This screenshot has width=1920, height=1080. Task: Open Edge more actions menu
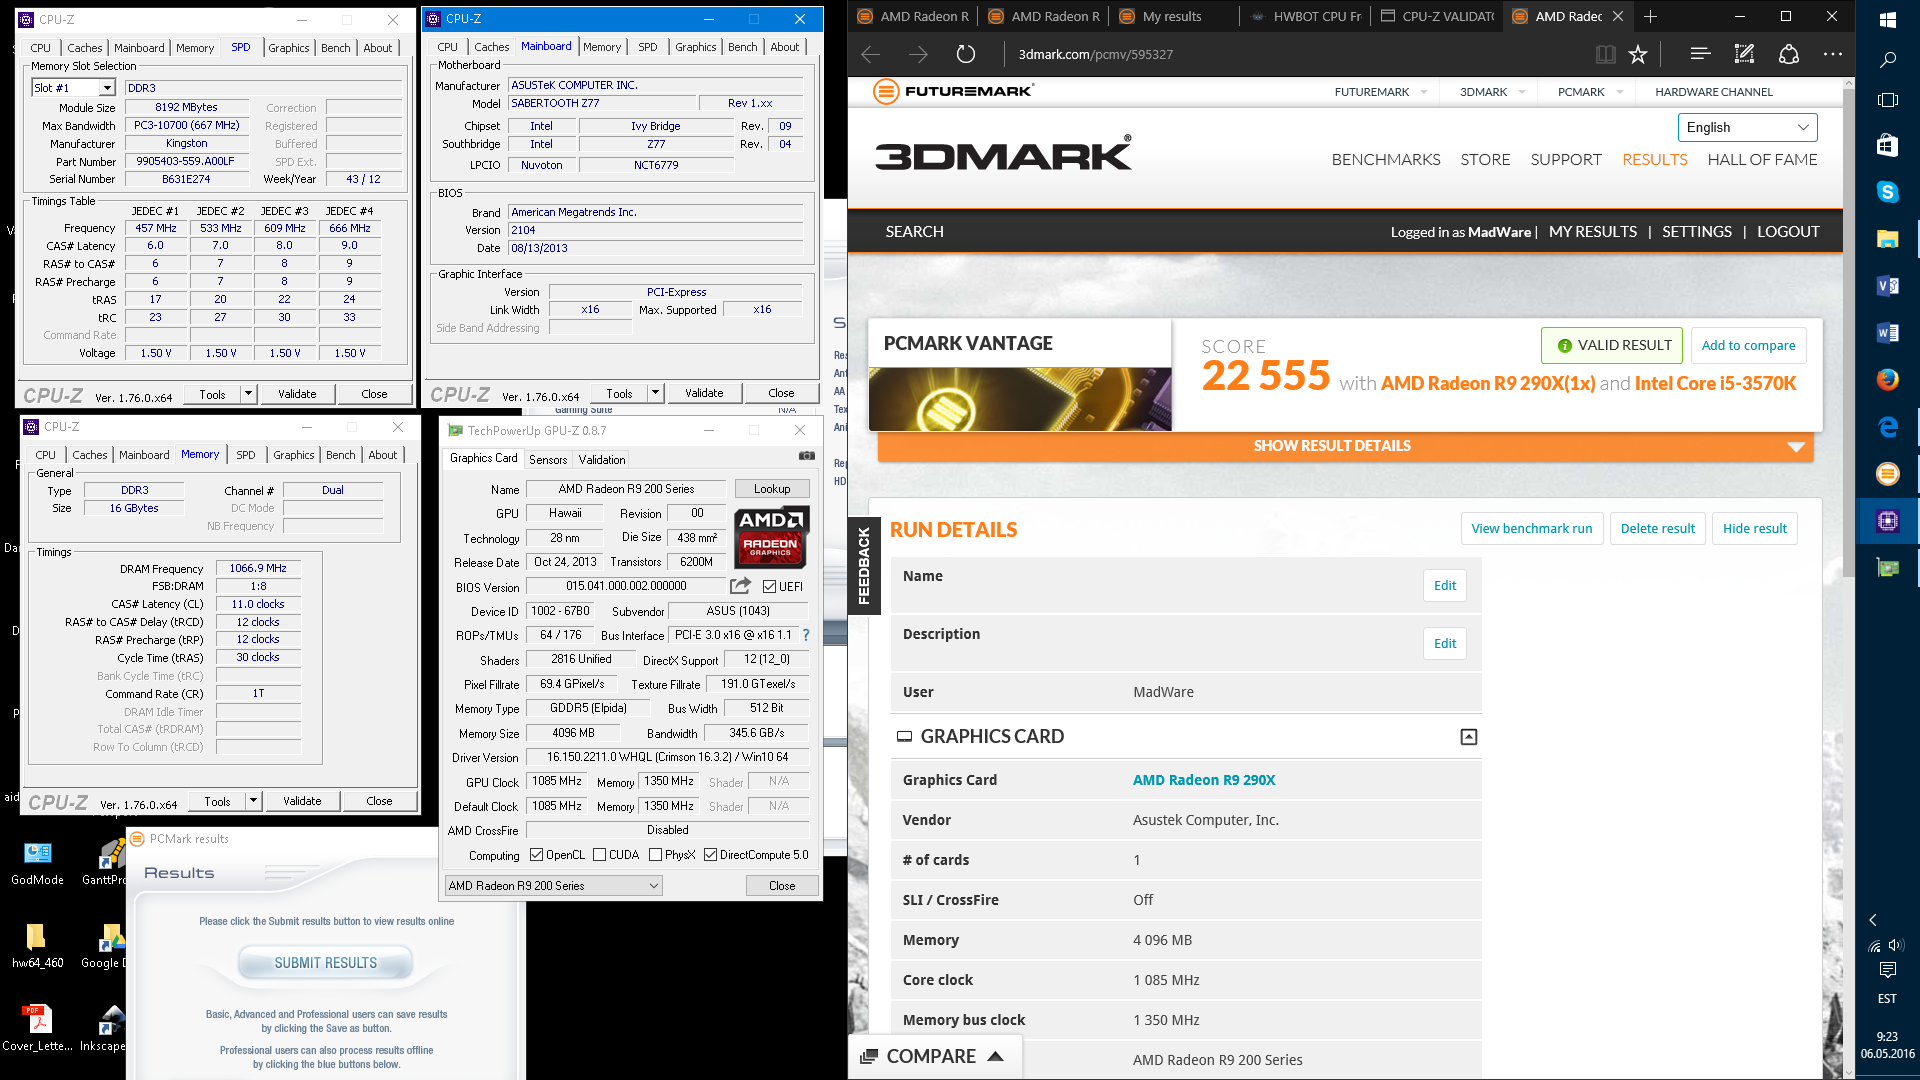tap(1833, 54)
